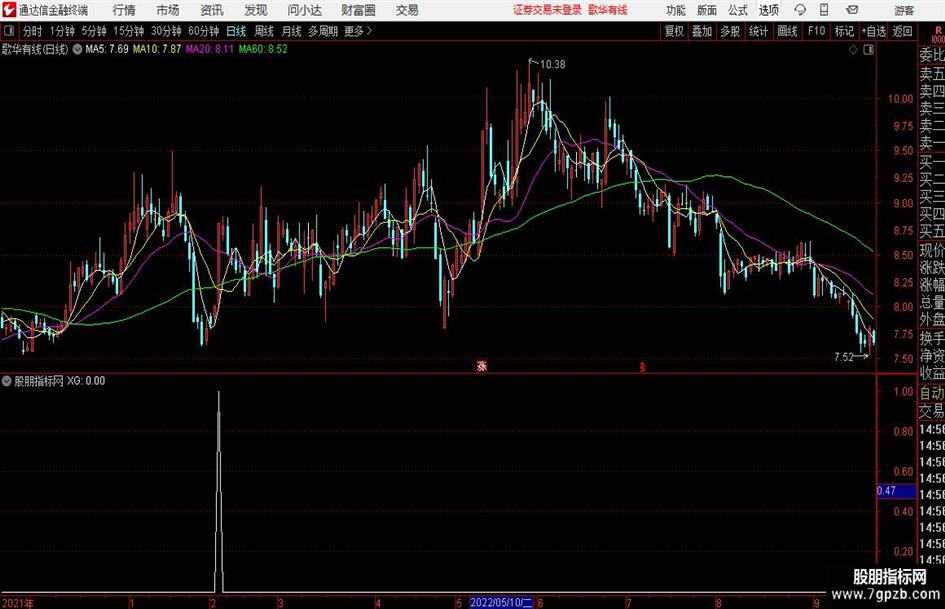This screenshot has width=945, height=609.
Task: Switch to the 月线 monthly period
Action: (x=291, y=31)
